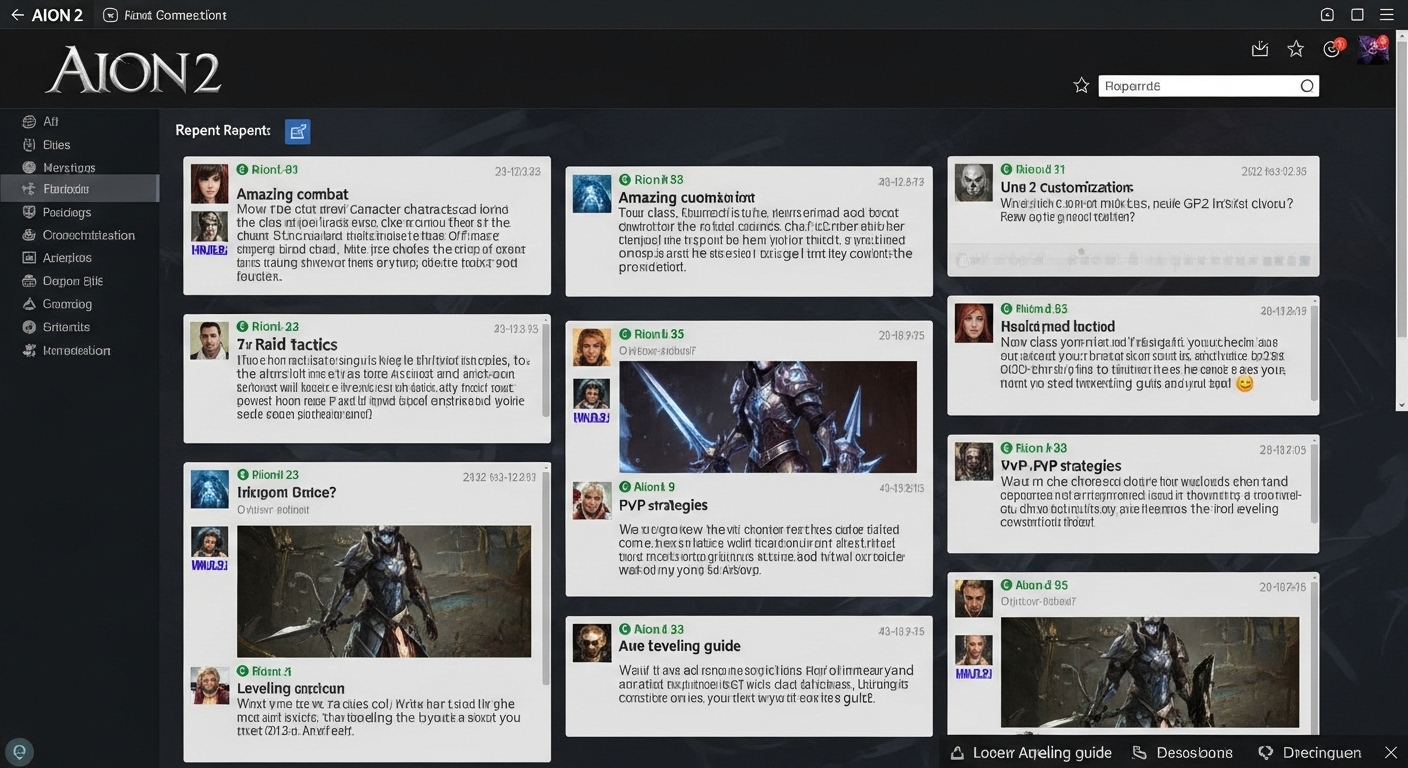This screenshot has height=768, width=1408.
Task: Click the round icon at the bottom-left corner
Action: pyautogui.click(x=19, y=752)
